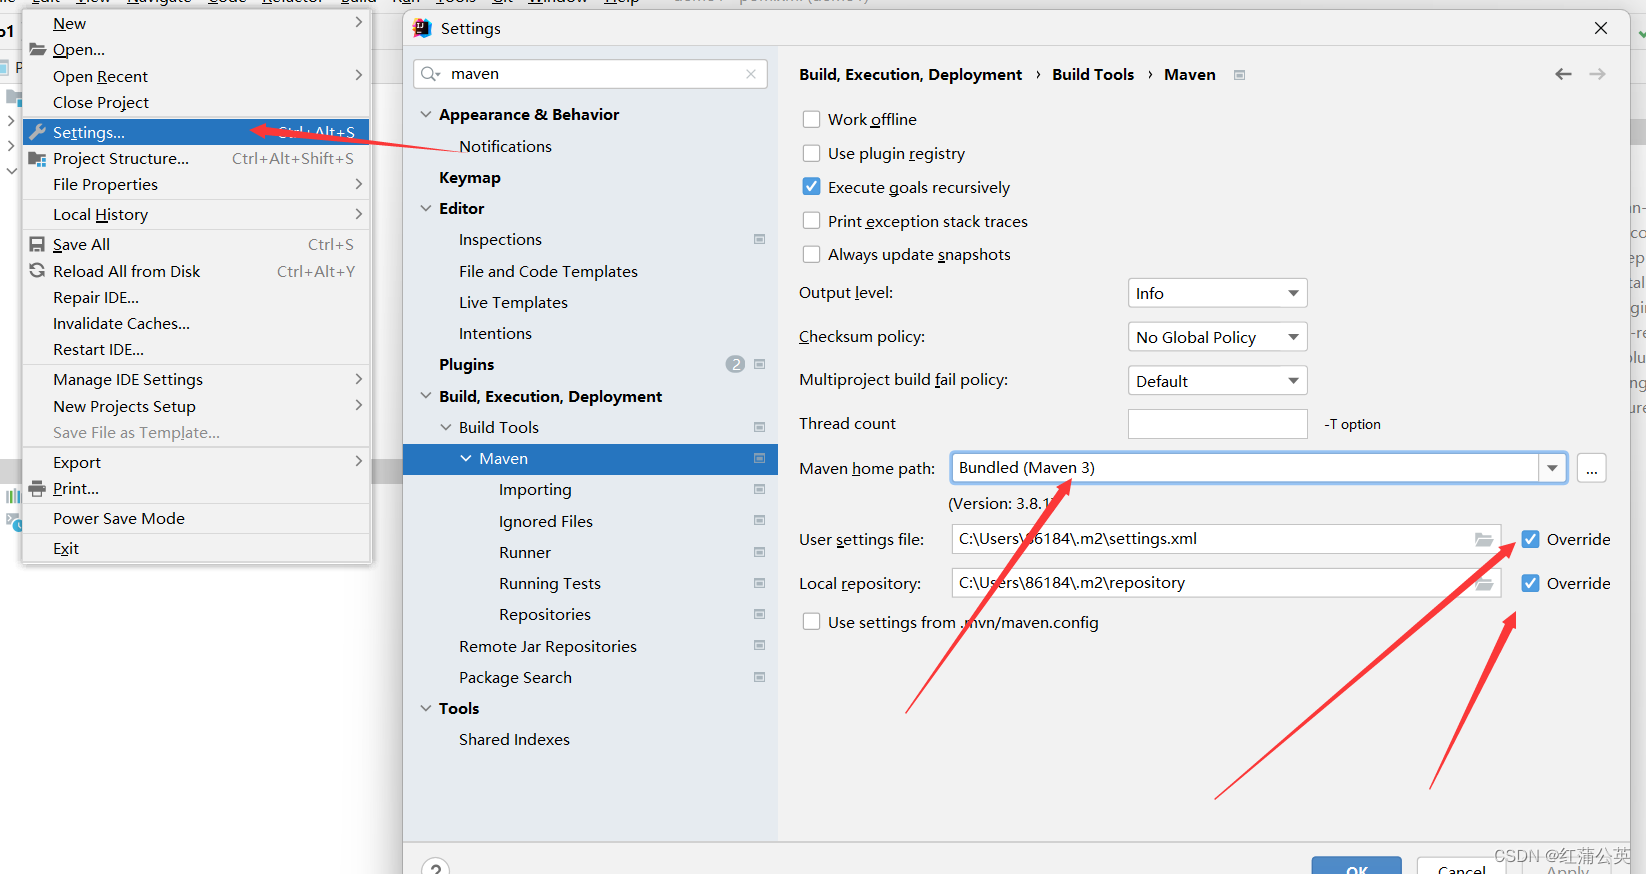
Task: Open the New submenu in File menu
Action: [196, 23]
